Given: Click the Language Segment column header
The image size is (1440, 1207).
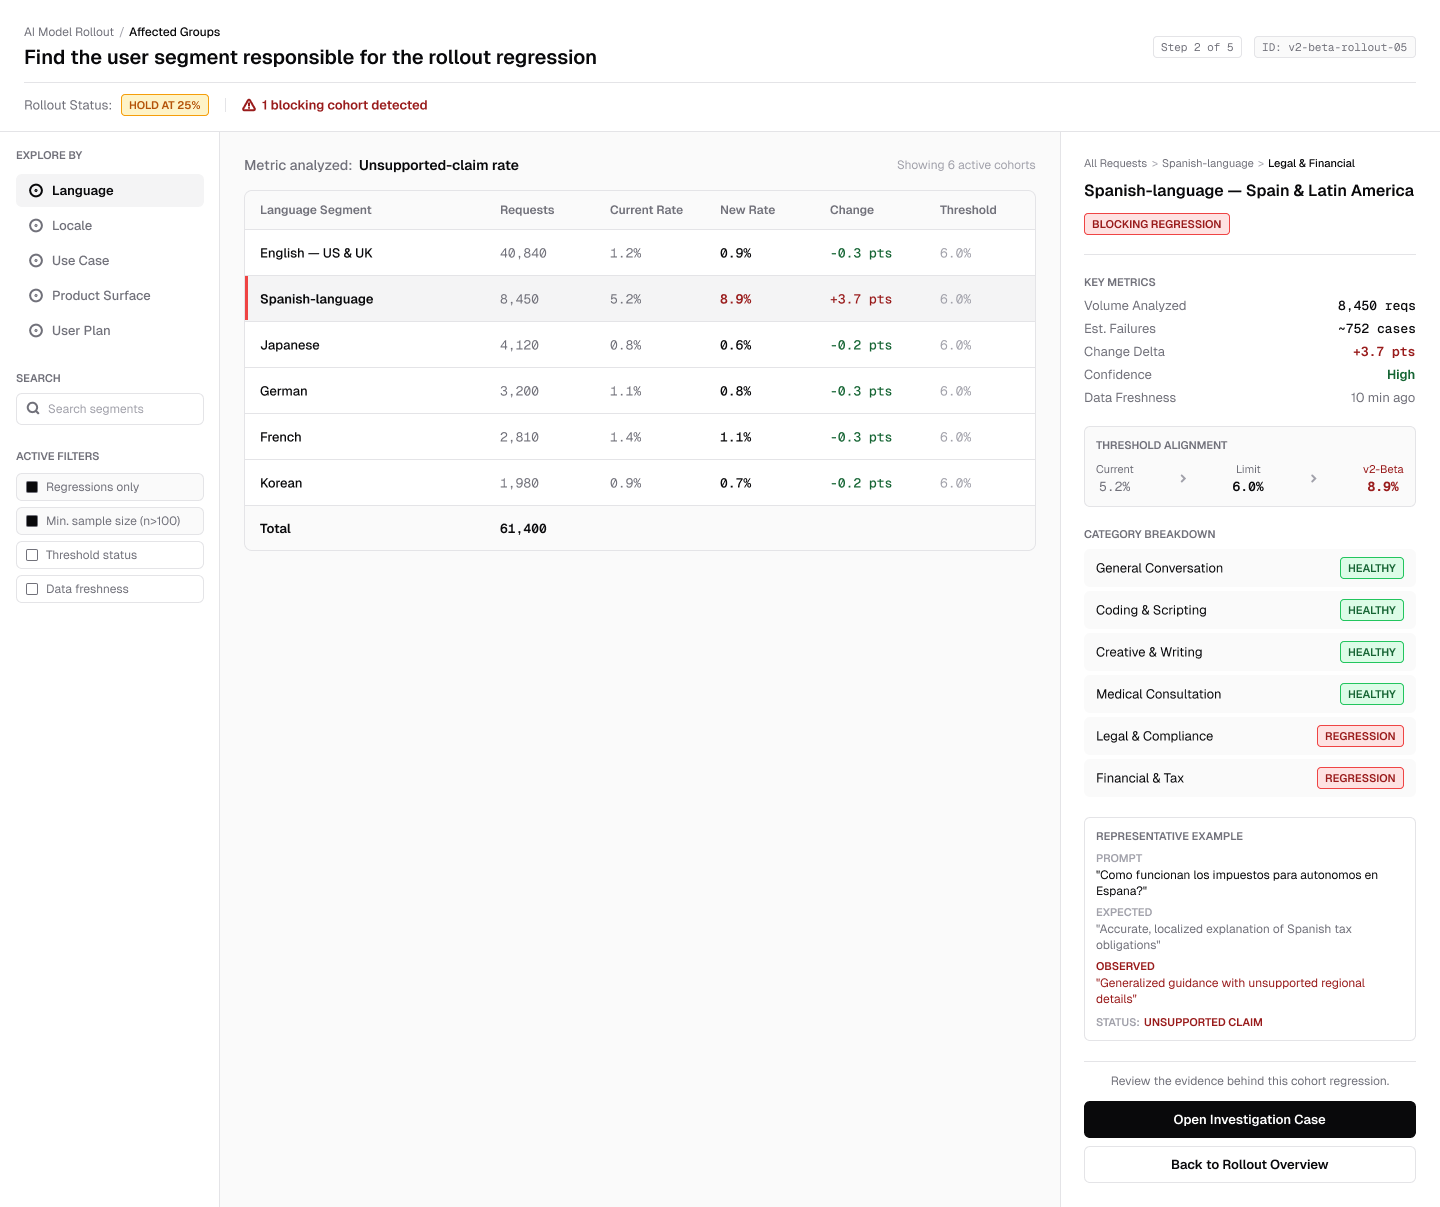Looking at the screenshot, I should 315,210.
